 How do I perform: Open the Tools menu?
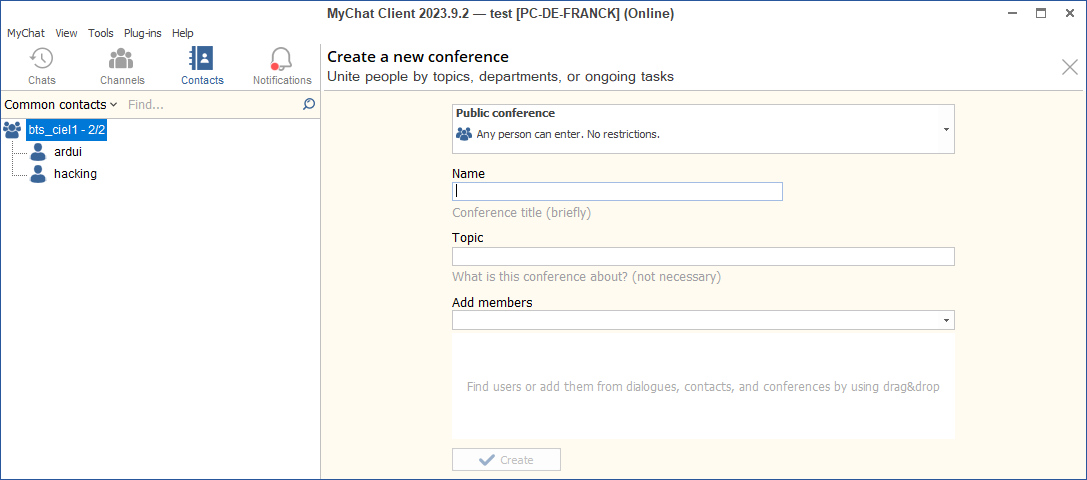[x=101, y=33]
